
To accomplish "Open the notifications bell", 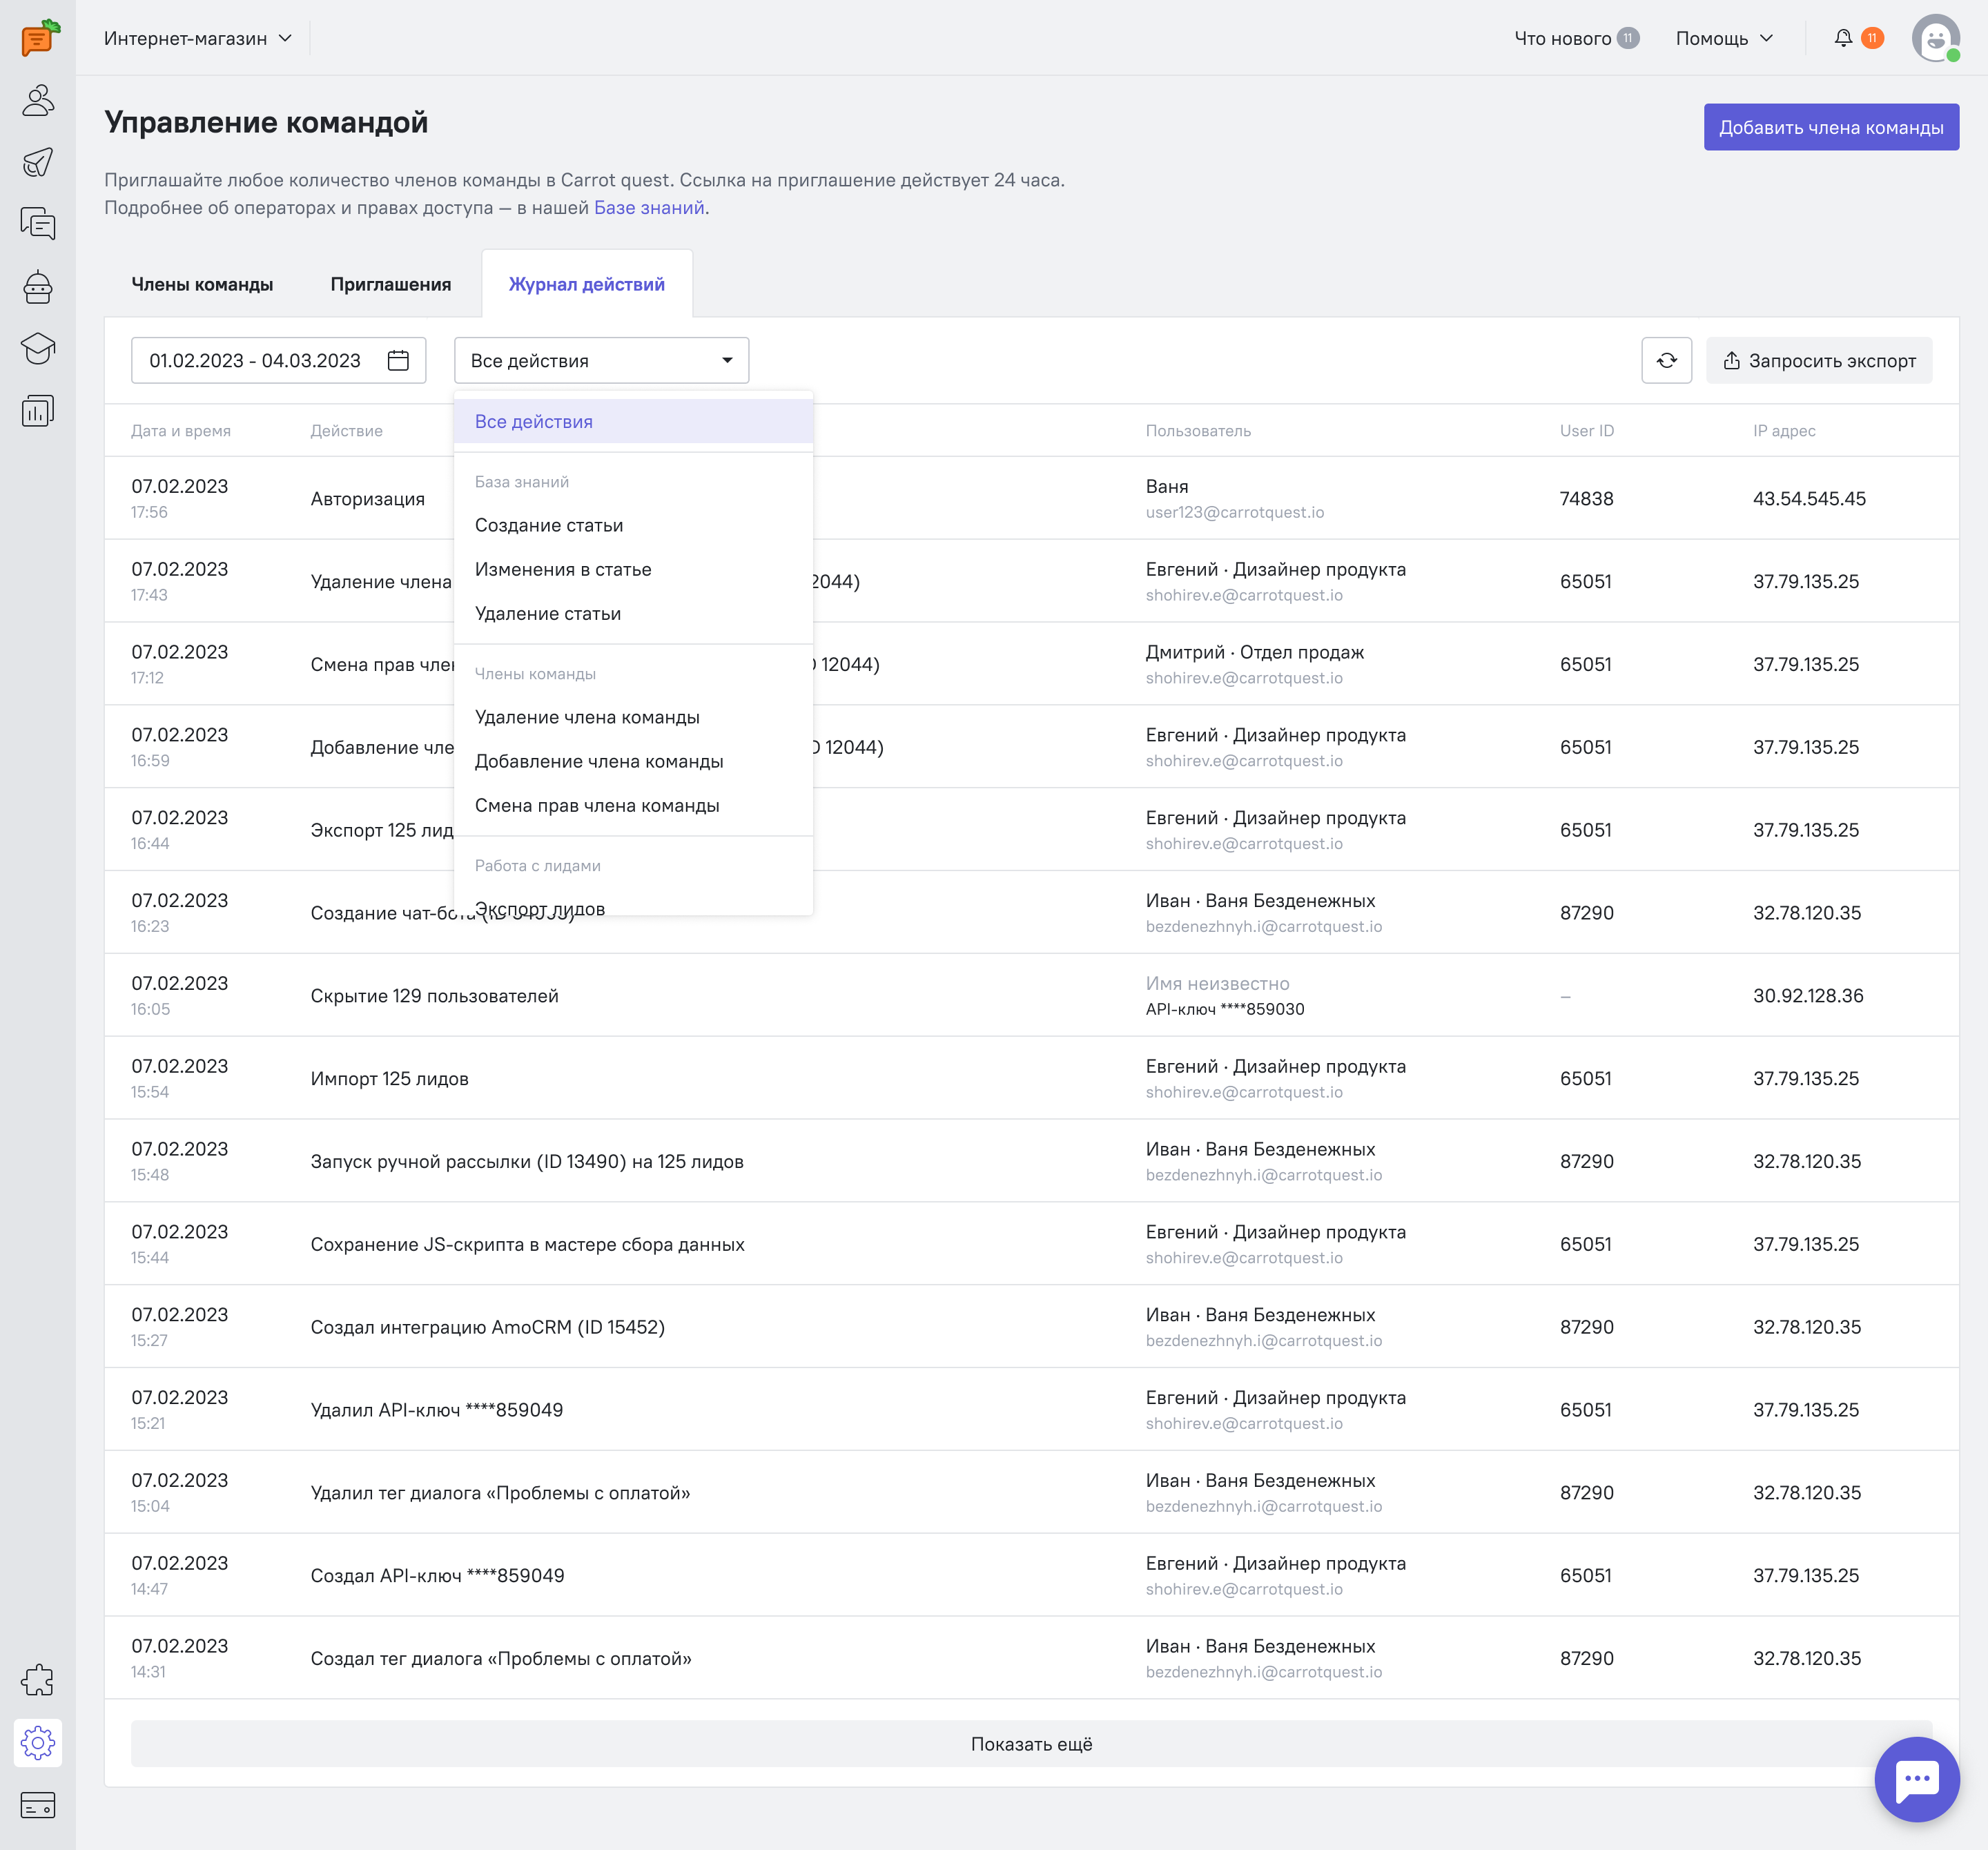I will pyautogui.click(x=1843, y=38).
